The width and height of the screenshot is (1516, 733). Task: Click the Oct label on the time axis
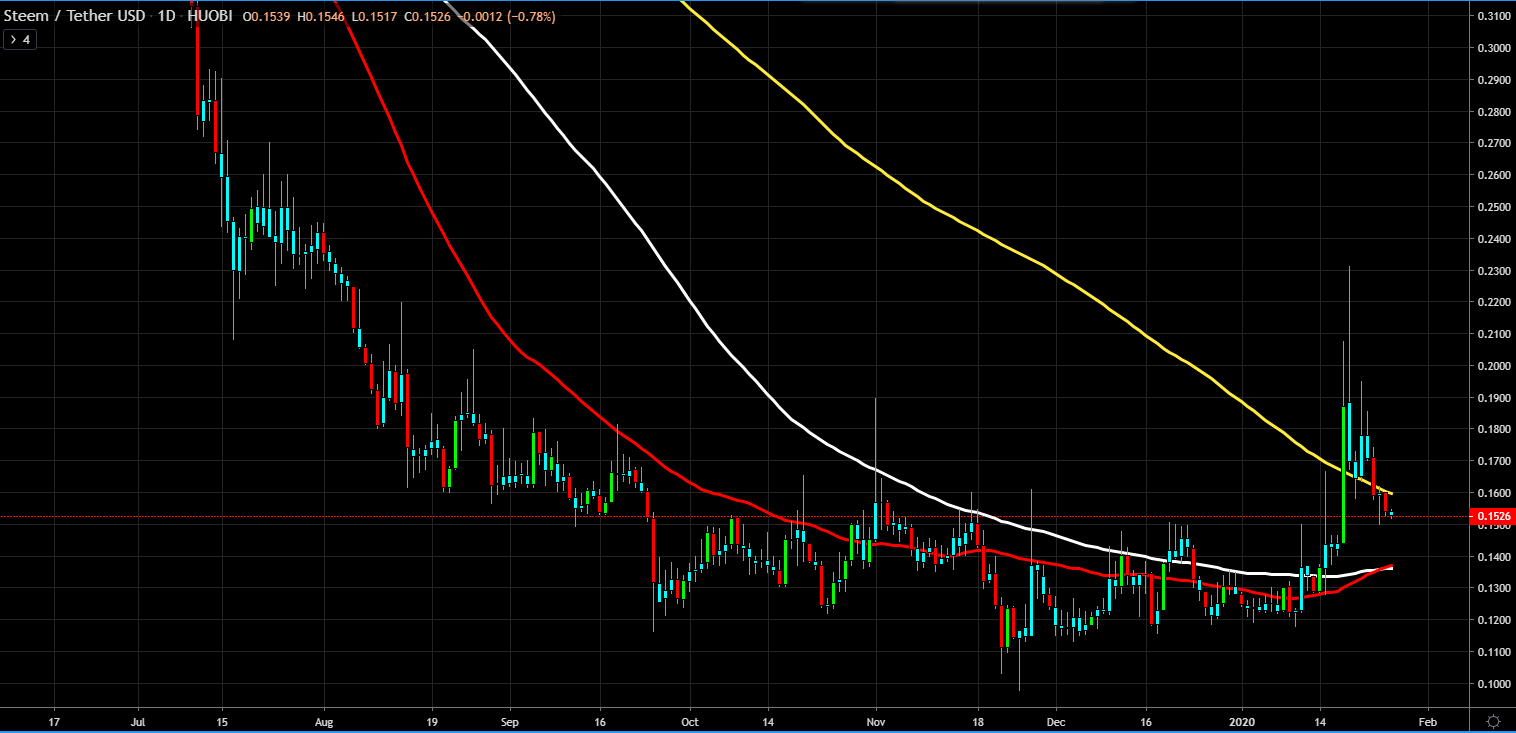coord(688,720)
